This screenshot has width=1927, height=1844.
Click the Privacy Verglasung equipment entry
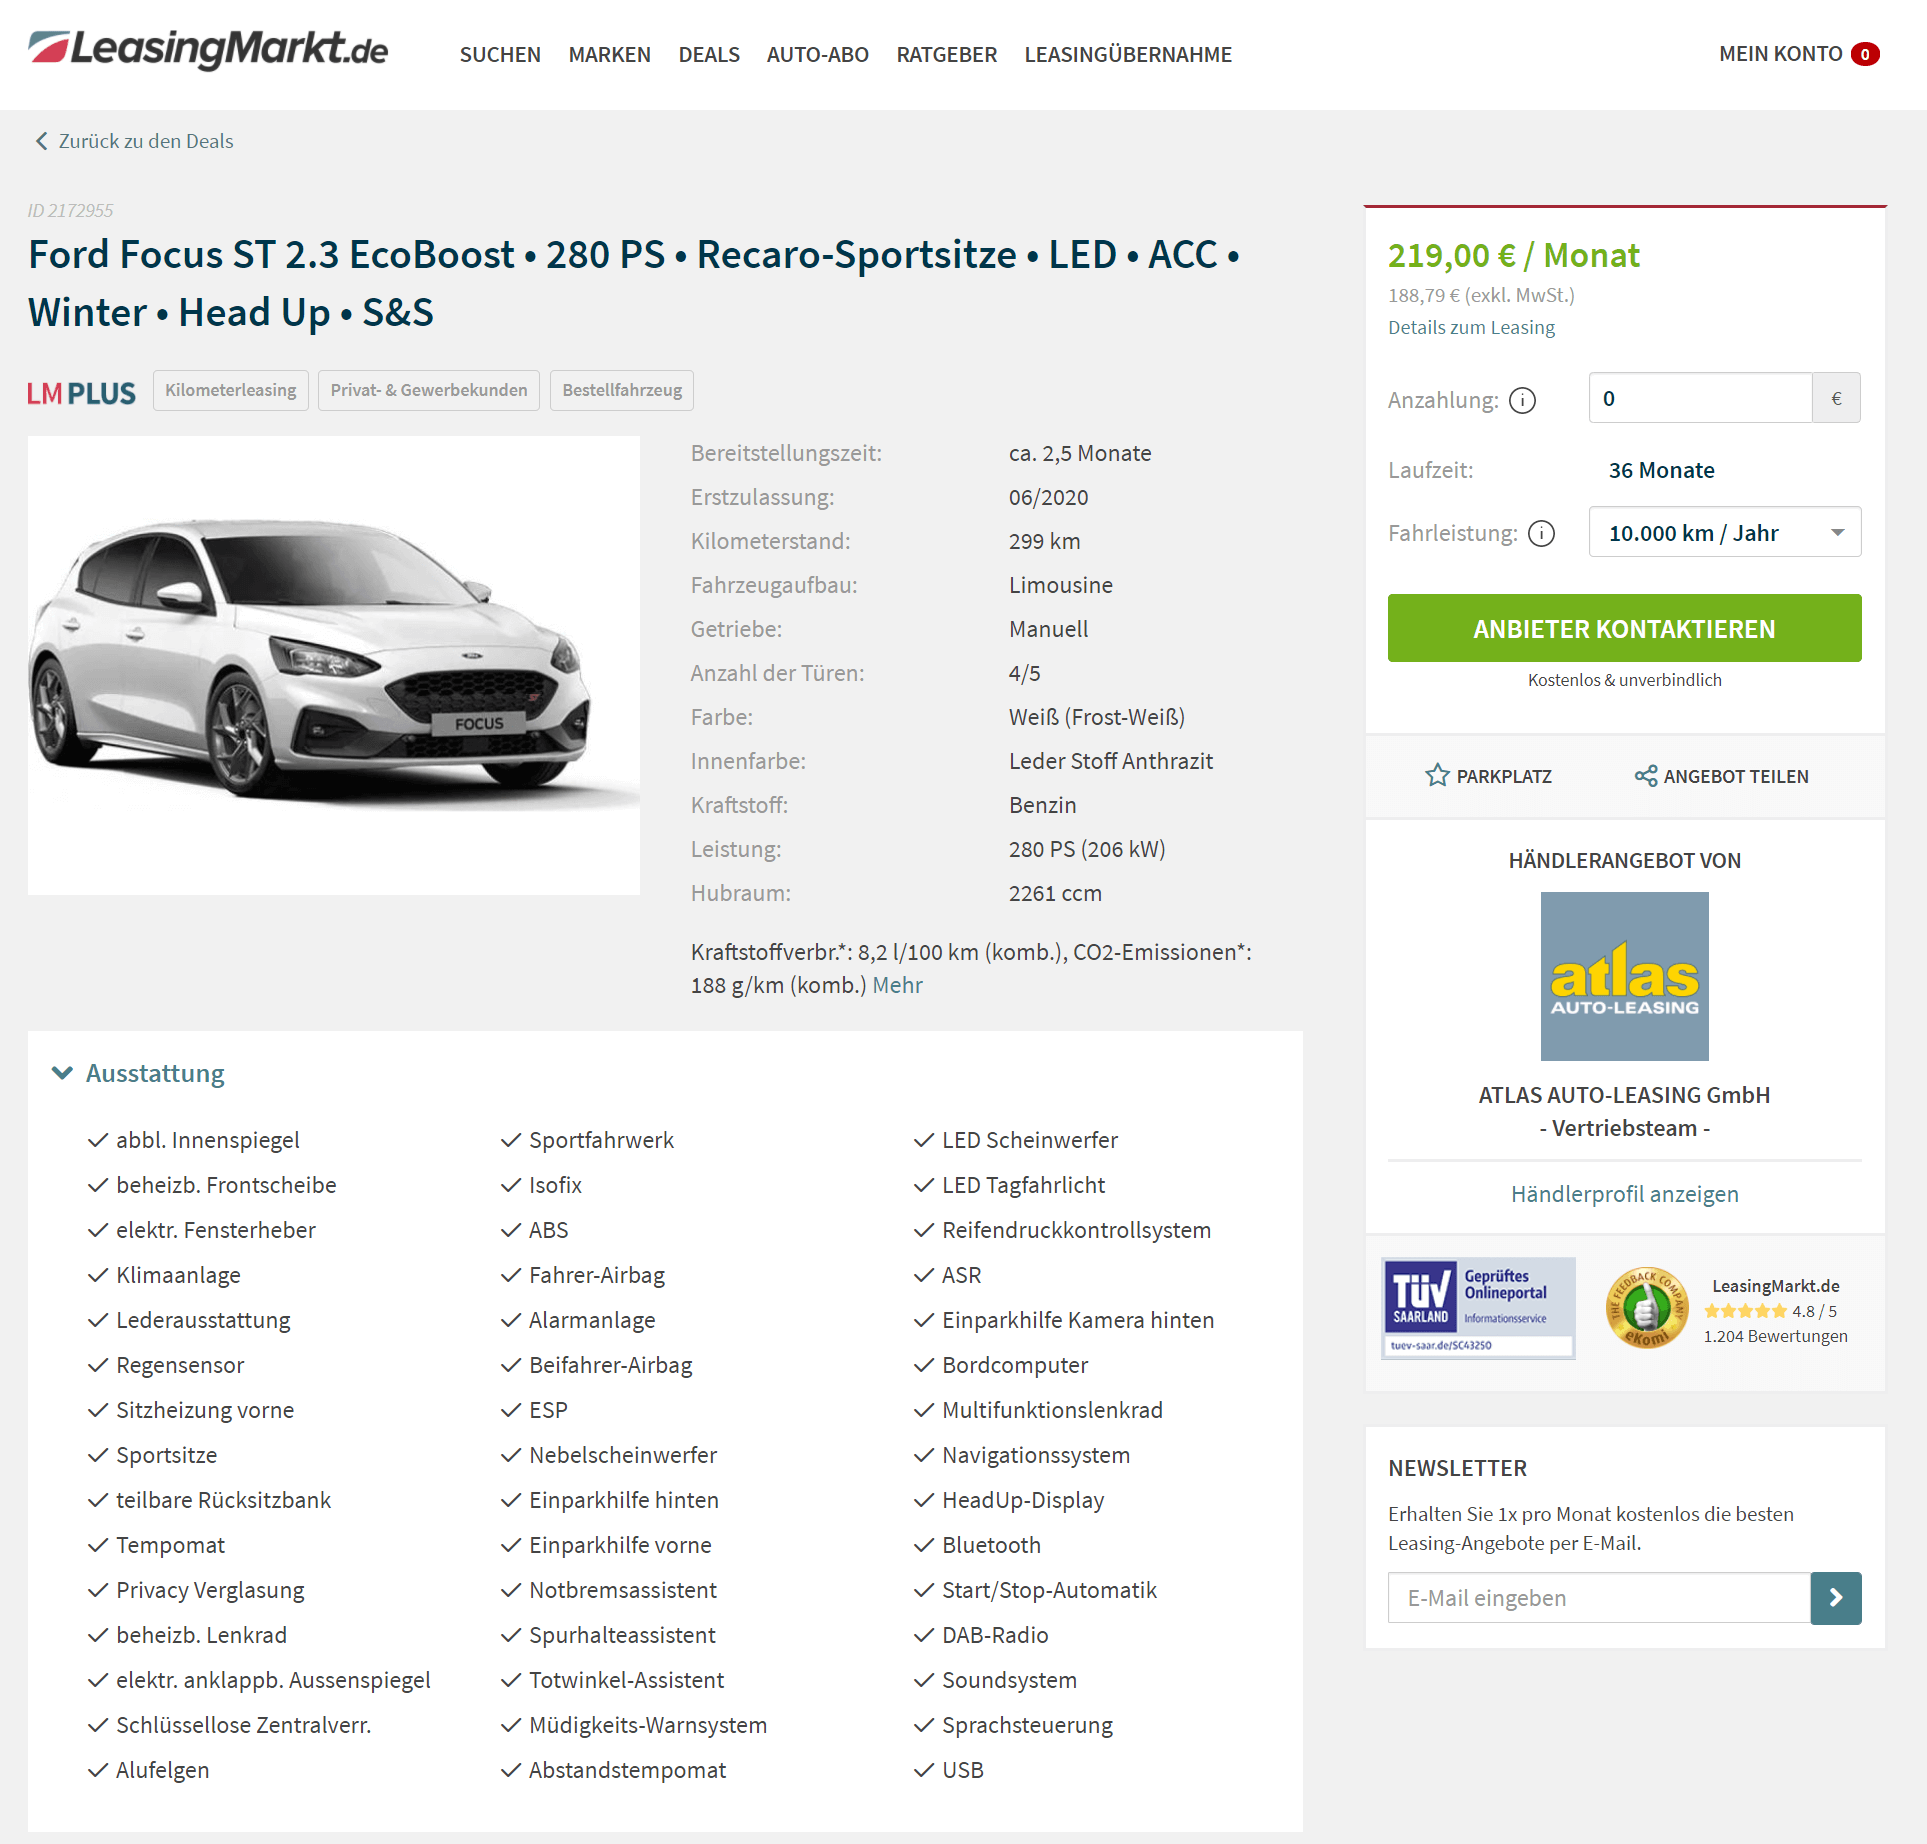(210, 1590)
